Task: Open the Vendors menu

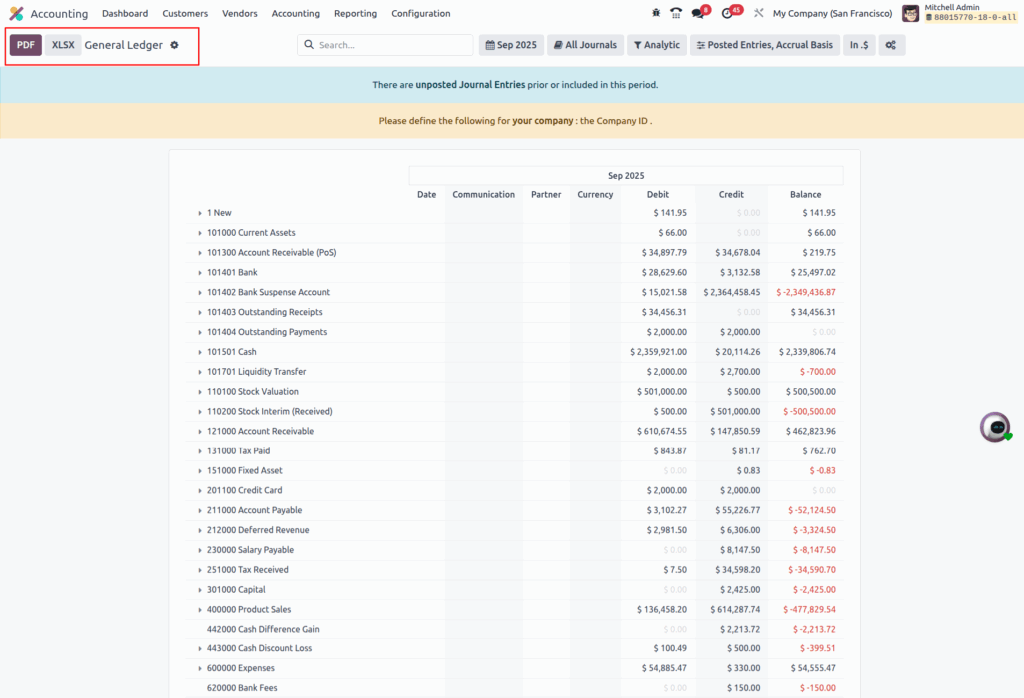Action: [x=240, y=13]
